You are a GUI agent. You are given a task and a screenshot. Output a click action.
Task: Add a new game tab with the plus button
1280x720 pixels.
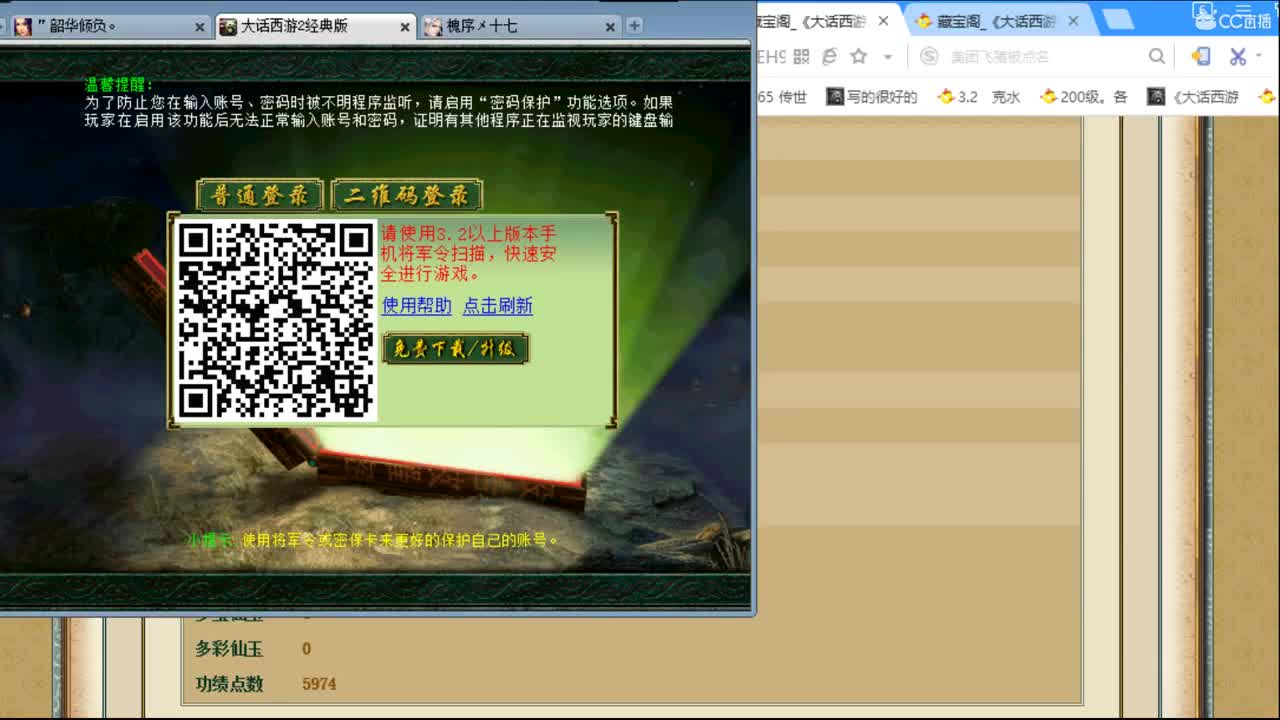pyautogui.click(x=634, y=26)
